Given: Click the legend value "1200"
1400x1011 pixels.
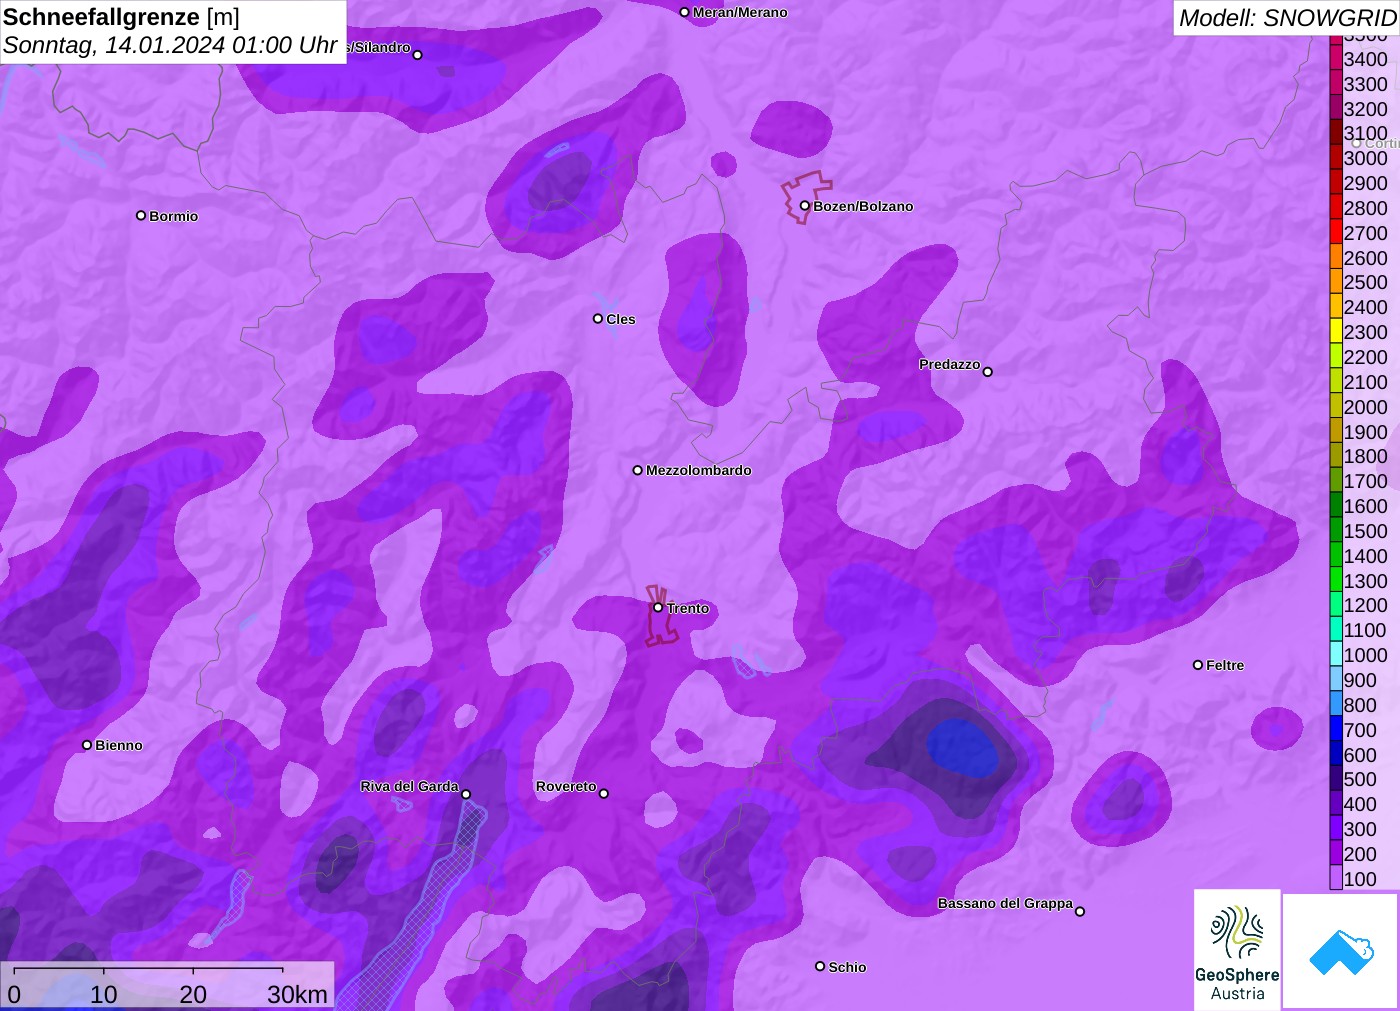Looking at the screenshot, I should 1366,605.
